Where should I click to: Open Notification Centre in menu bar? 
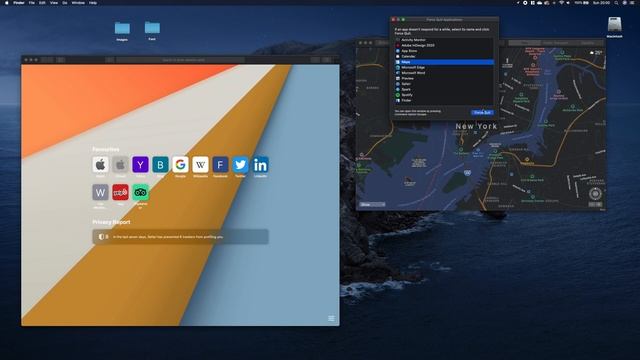coord(633,3)
